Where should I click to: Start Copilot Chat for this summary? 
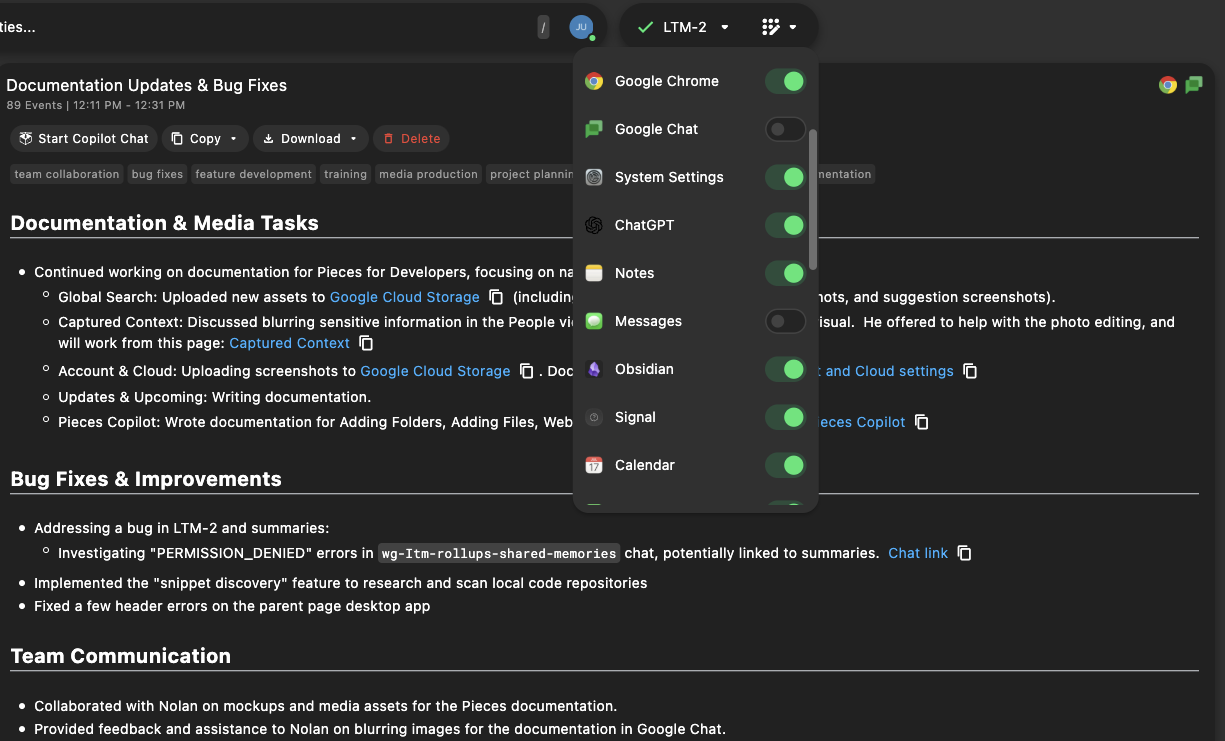[84, 139]
